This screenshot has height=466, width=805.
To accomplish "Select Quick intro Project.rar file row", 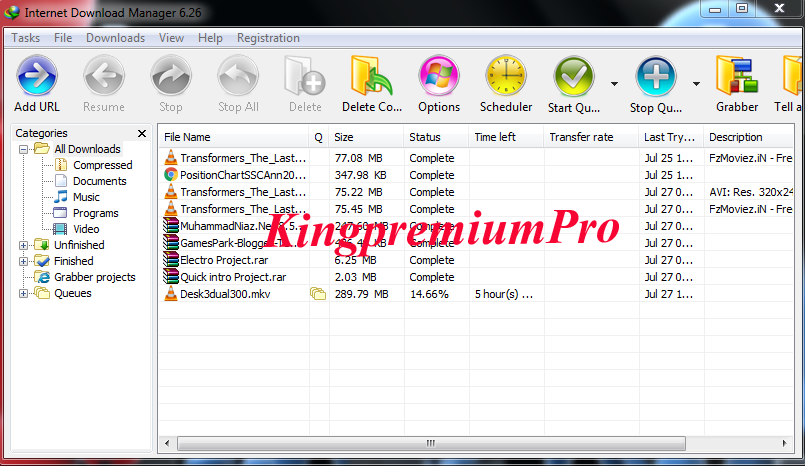I will (x=476, y=277).
